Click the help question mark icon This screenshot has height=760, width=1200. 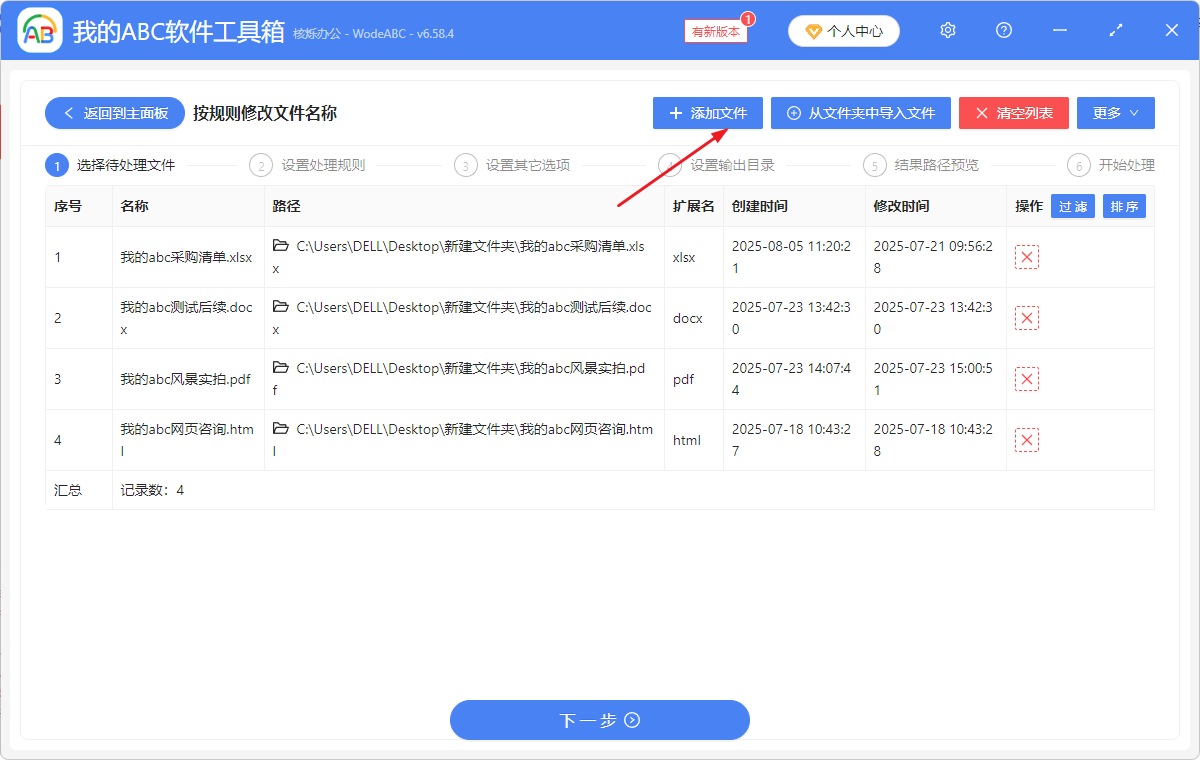pos(1003,30)
